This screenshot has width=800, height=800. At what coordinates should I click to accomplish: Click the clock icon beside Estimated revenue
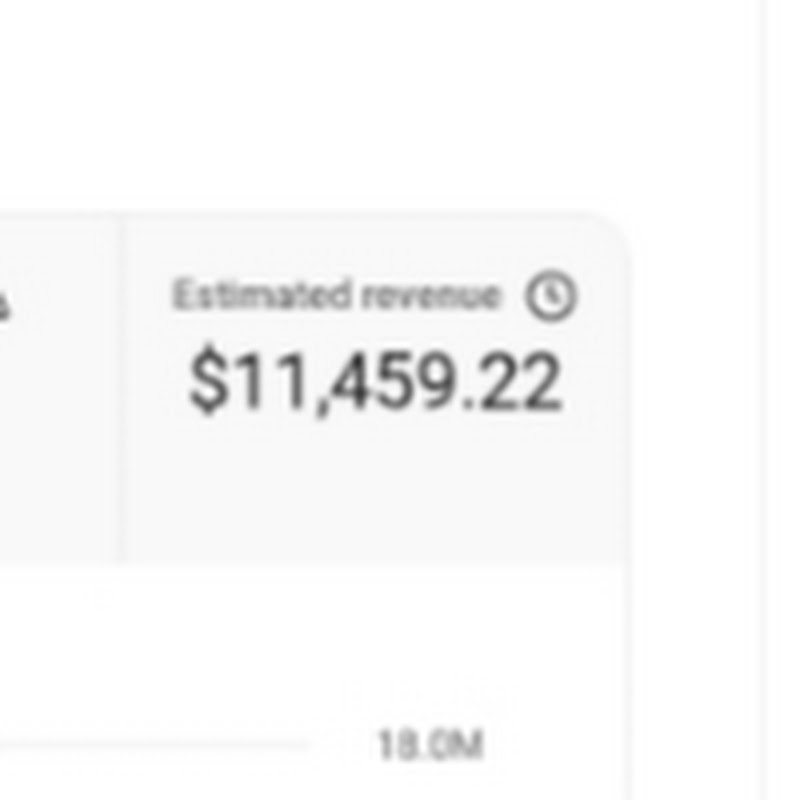[x=551, y=295]
